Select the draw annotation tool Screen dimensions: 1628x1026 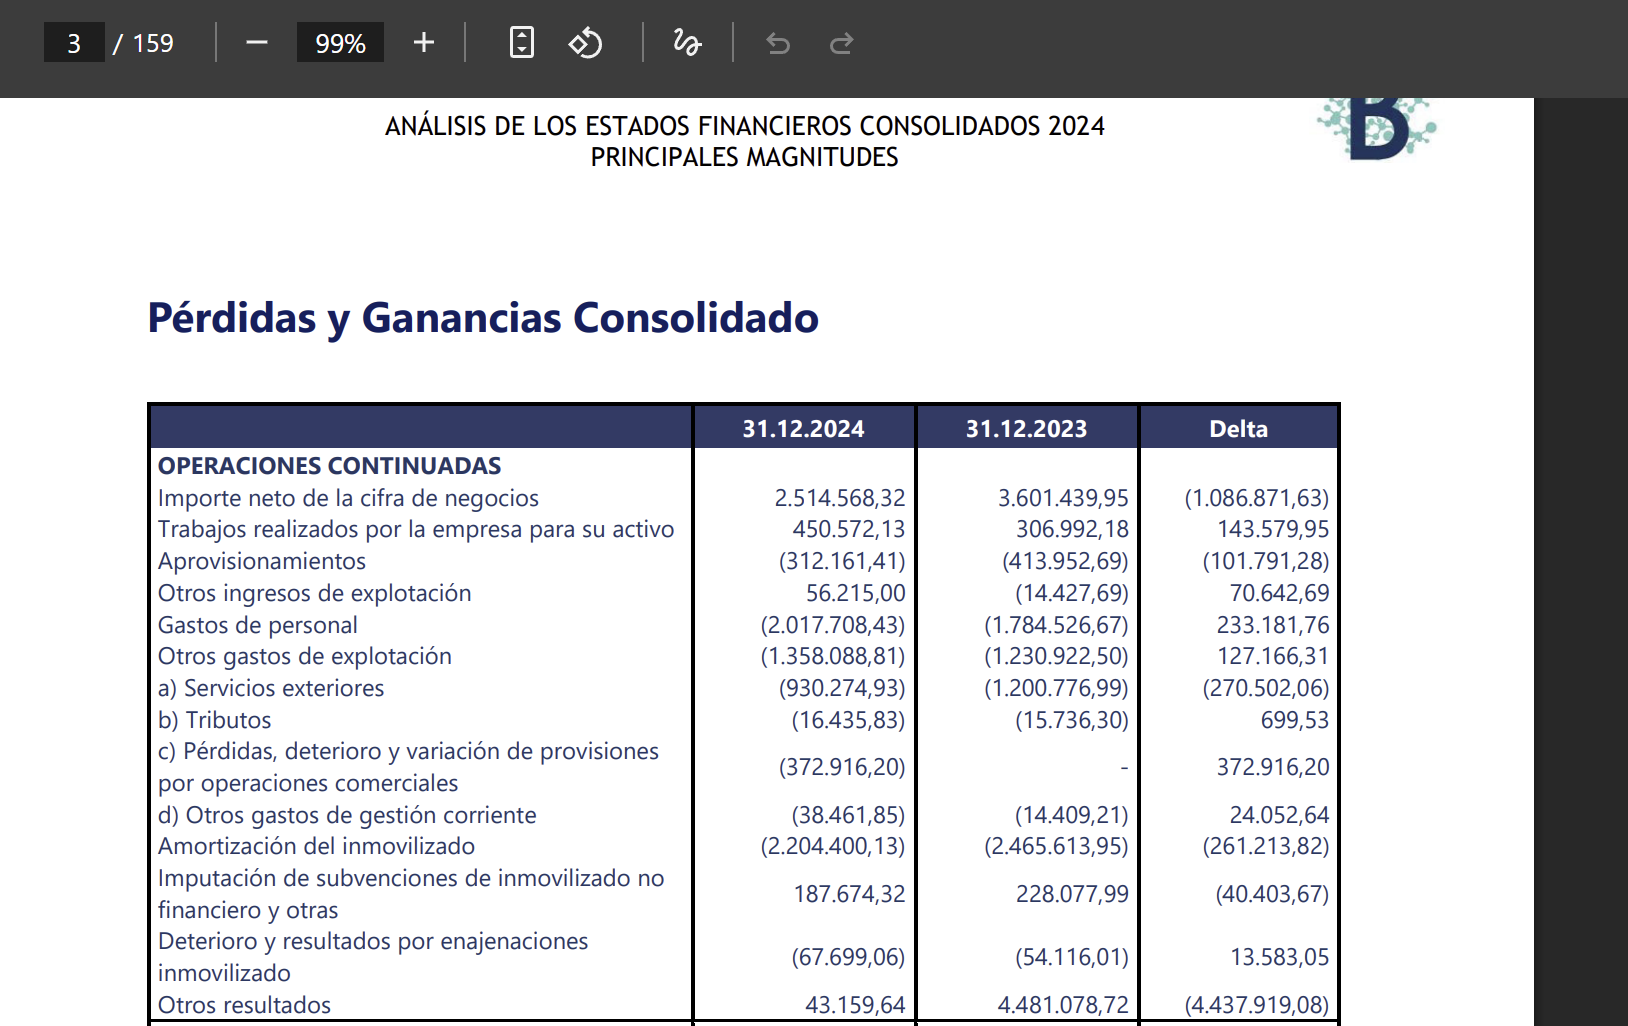click(687, 43)
